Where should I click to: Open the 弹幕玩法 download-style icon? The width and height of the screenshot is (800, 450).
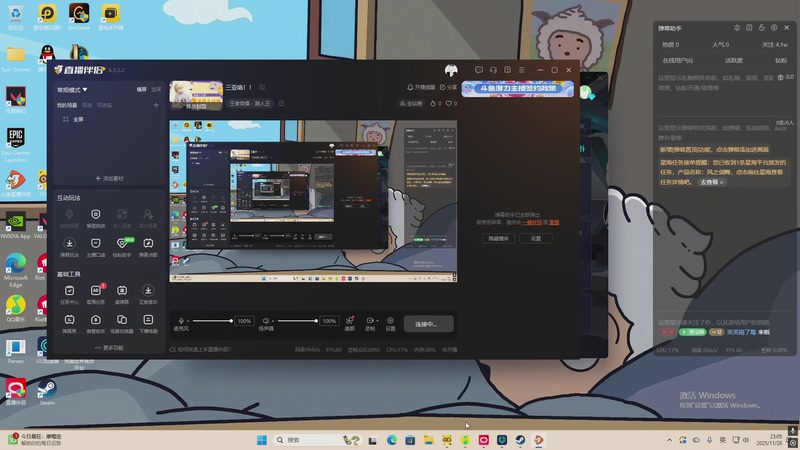69,247
